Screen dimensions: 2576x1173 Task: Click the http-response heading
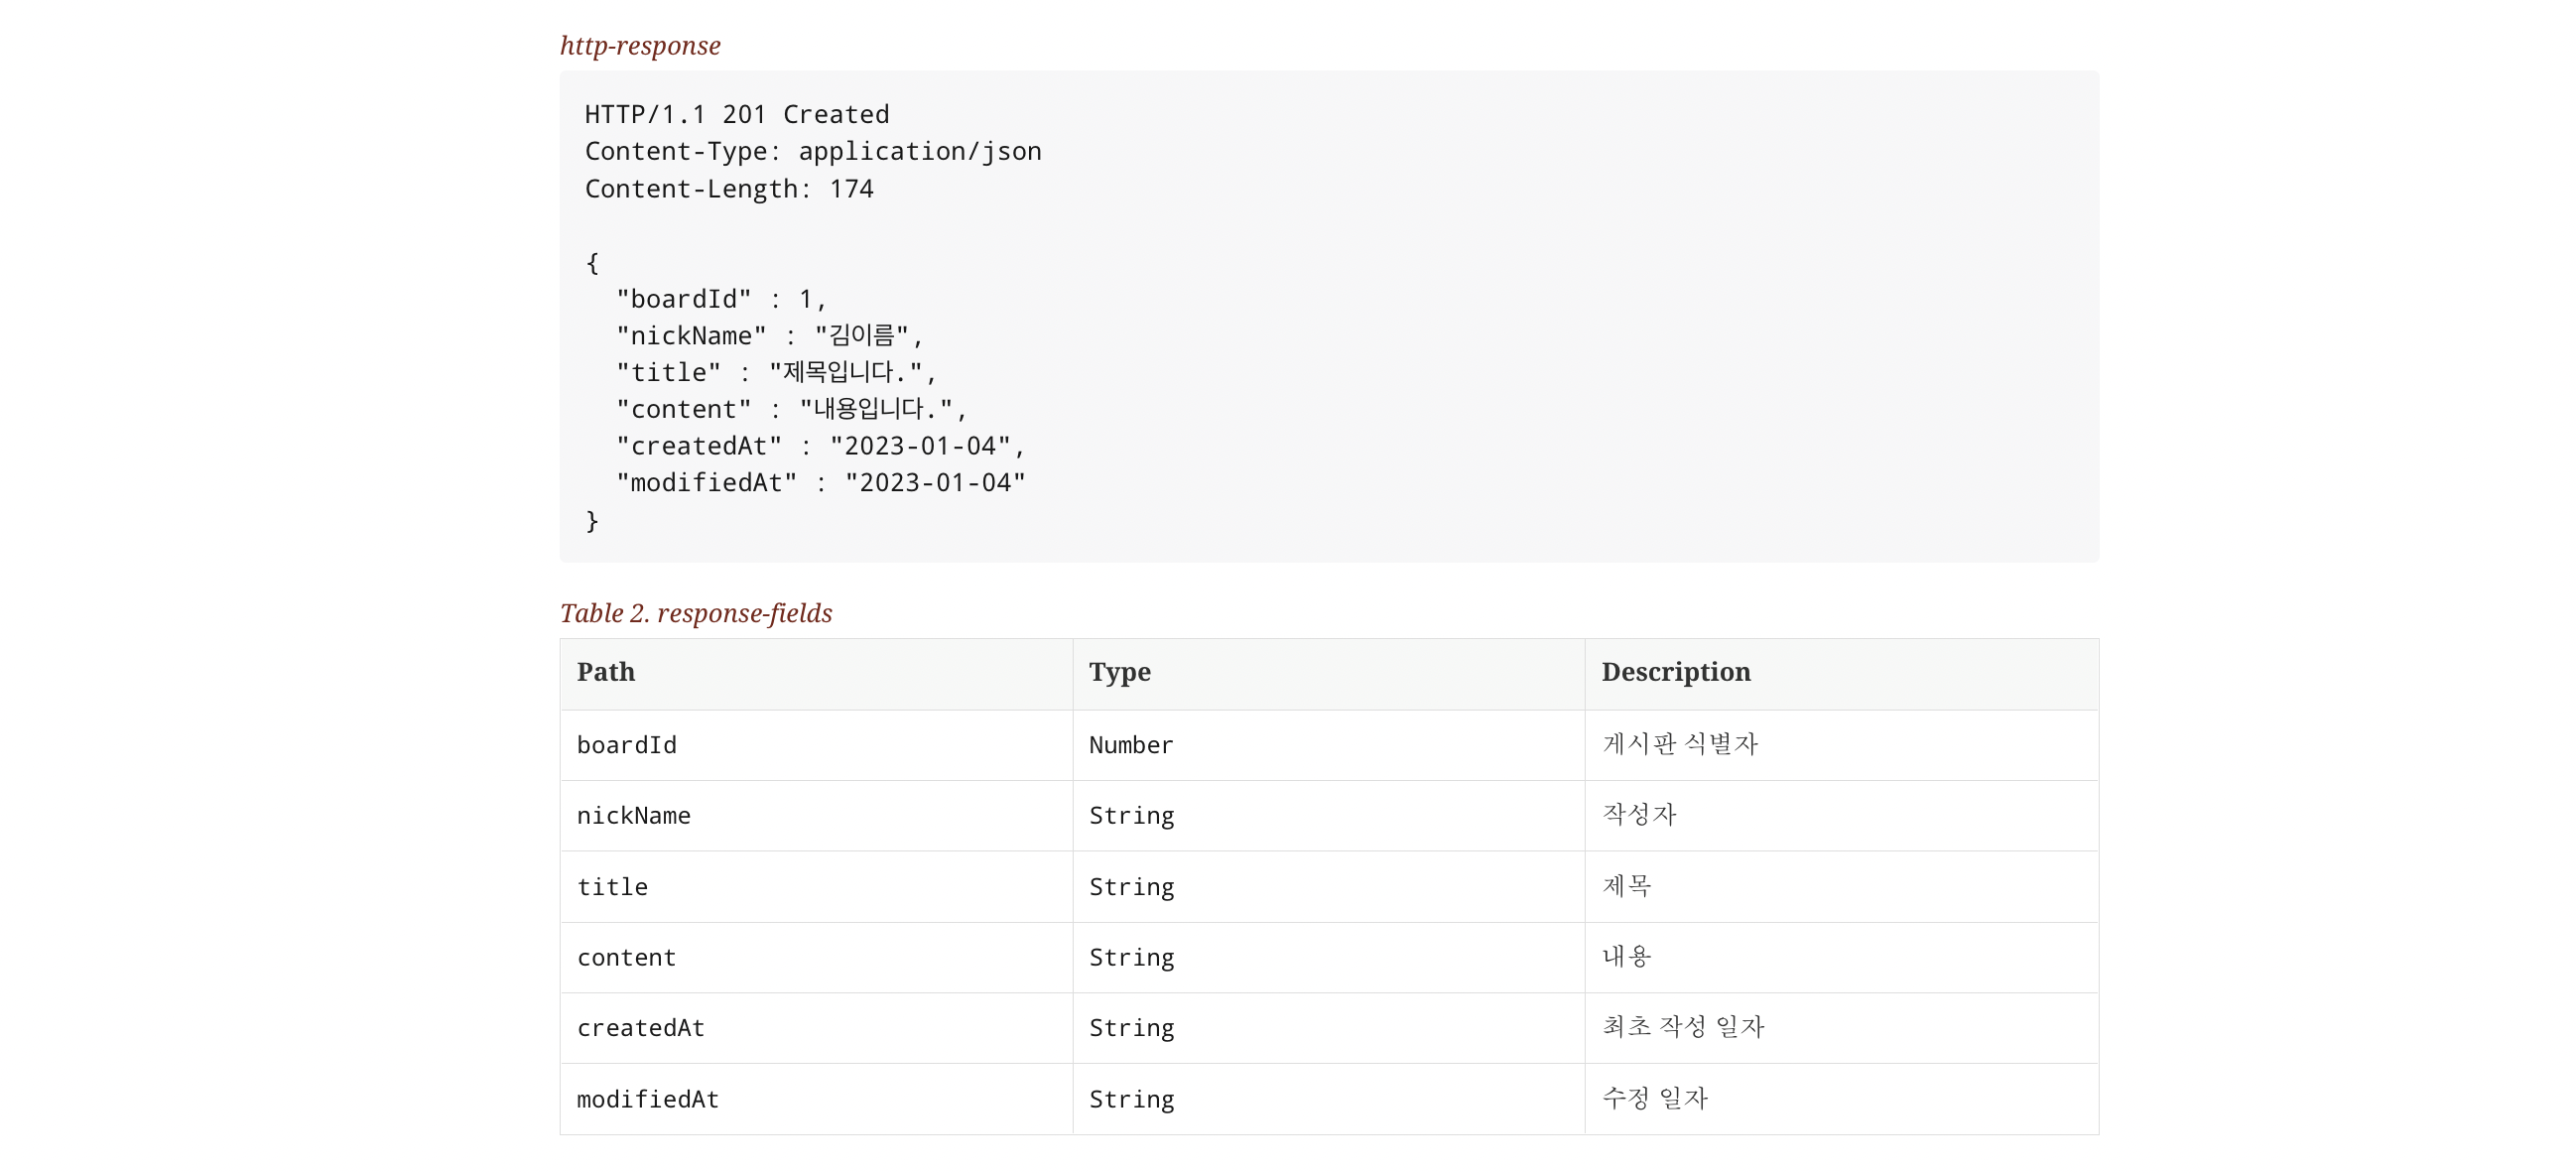tap(640, 46)
